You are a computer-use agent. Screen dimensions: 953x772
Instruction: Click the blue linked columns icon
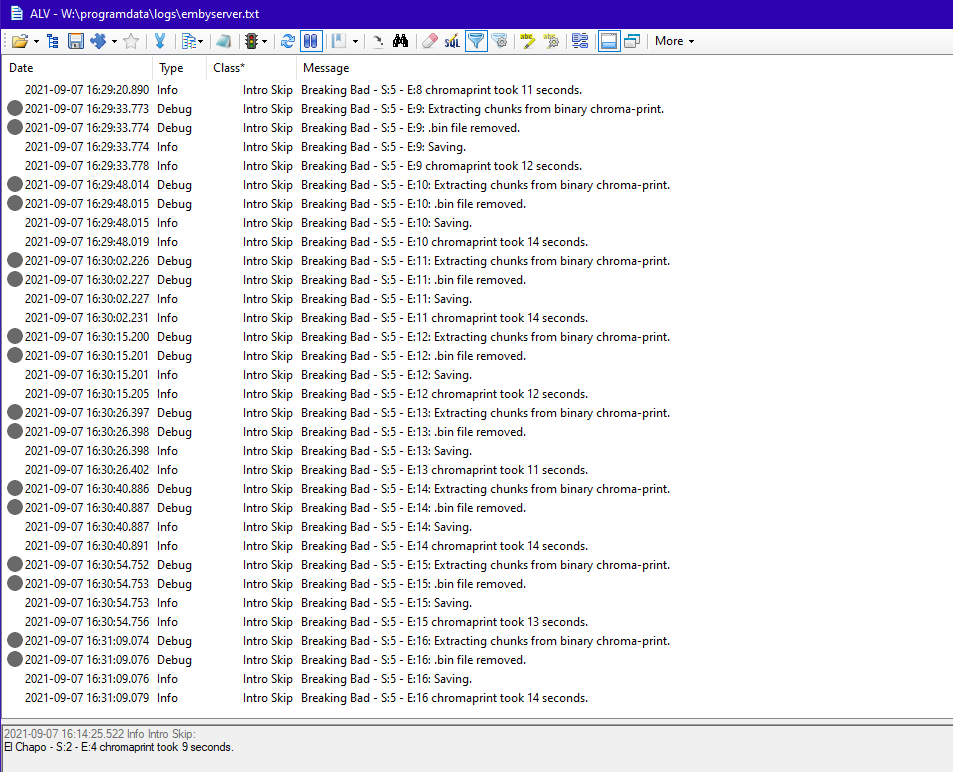point(580,41)
